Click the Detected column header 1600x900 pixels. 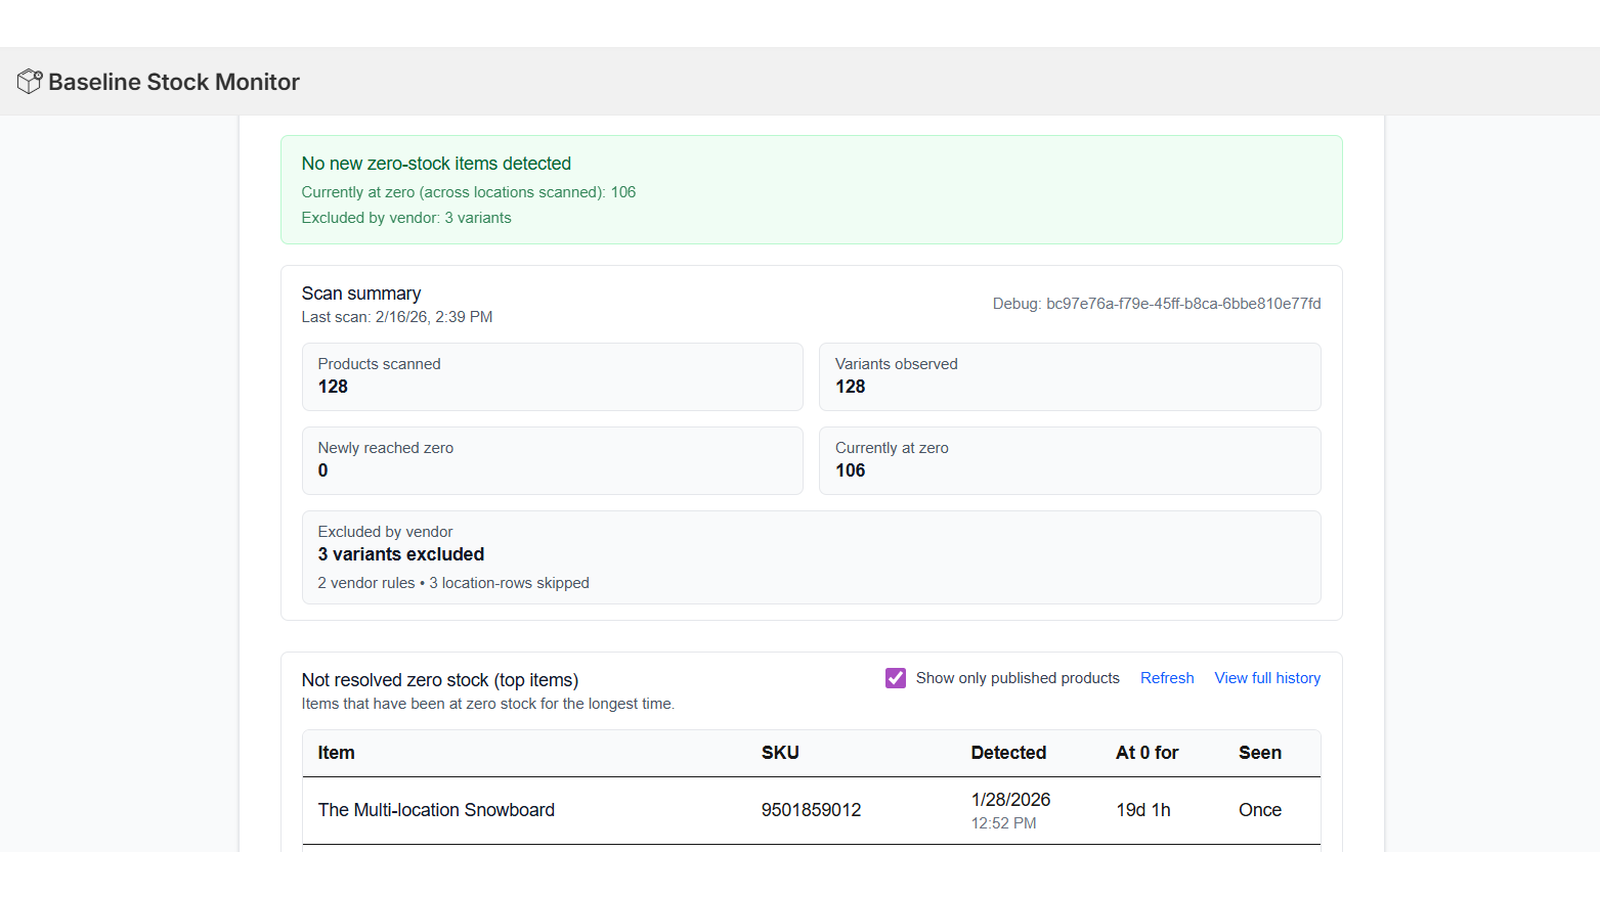(x=1008, y=753)
